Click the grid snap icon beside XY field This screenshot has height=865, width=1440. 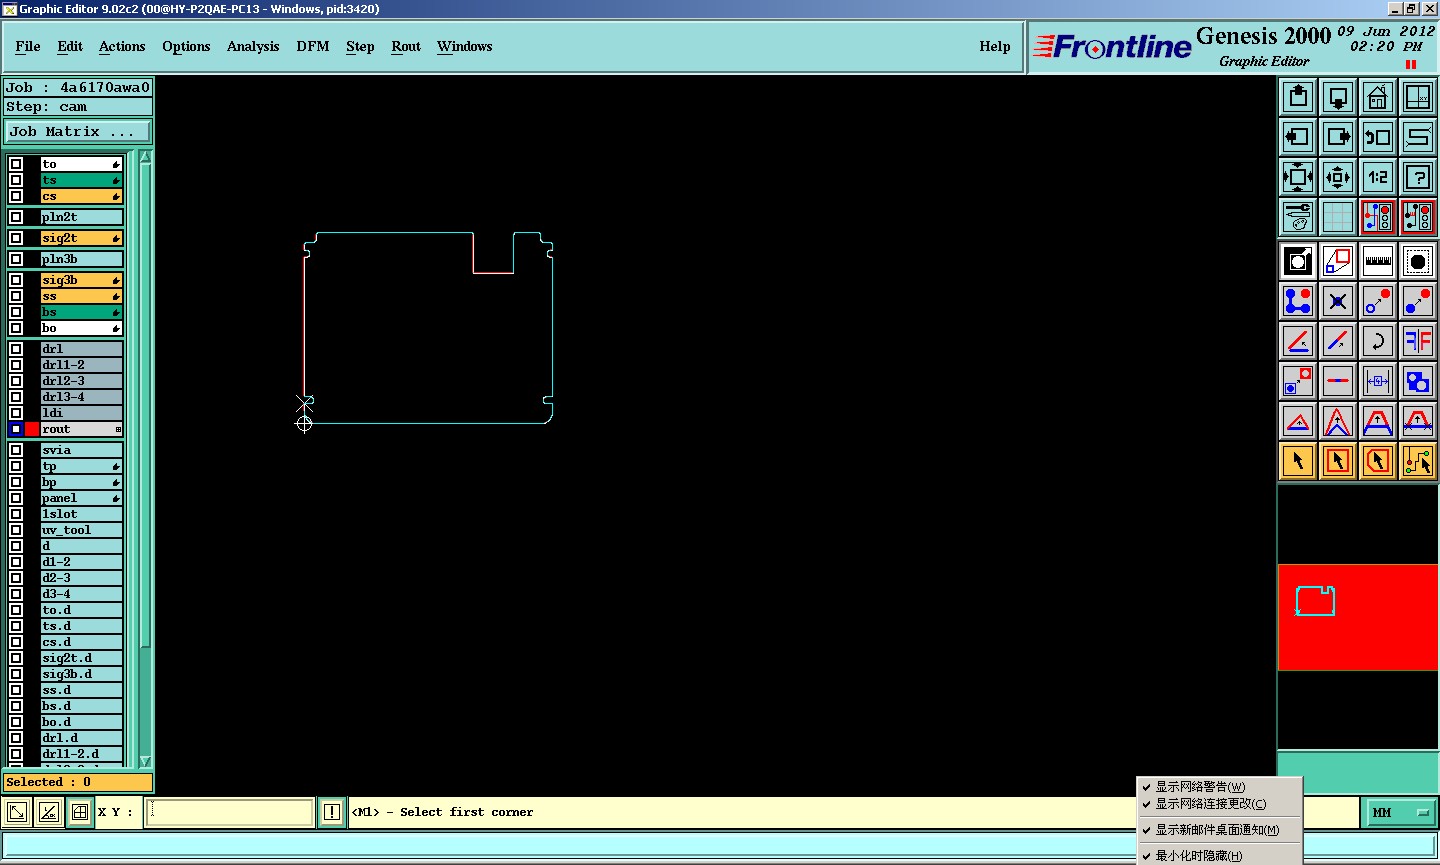coord(80,812)
